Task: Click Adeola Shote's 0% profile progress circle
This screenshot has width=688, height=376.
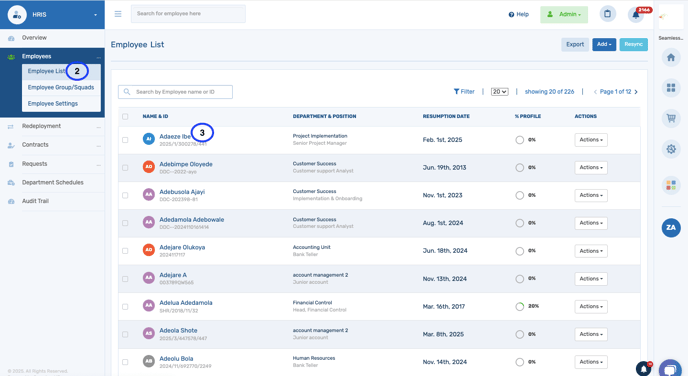Action: click(x=520, y=334)
